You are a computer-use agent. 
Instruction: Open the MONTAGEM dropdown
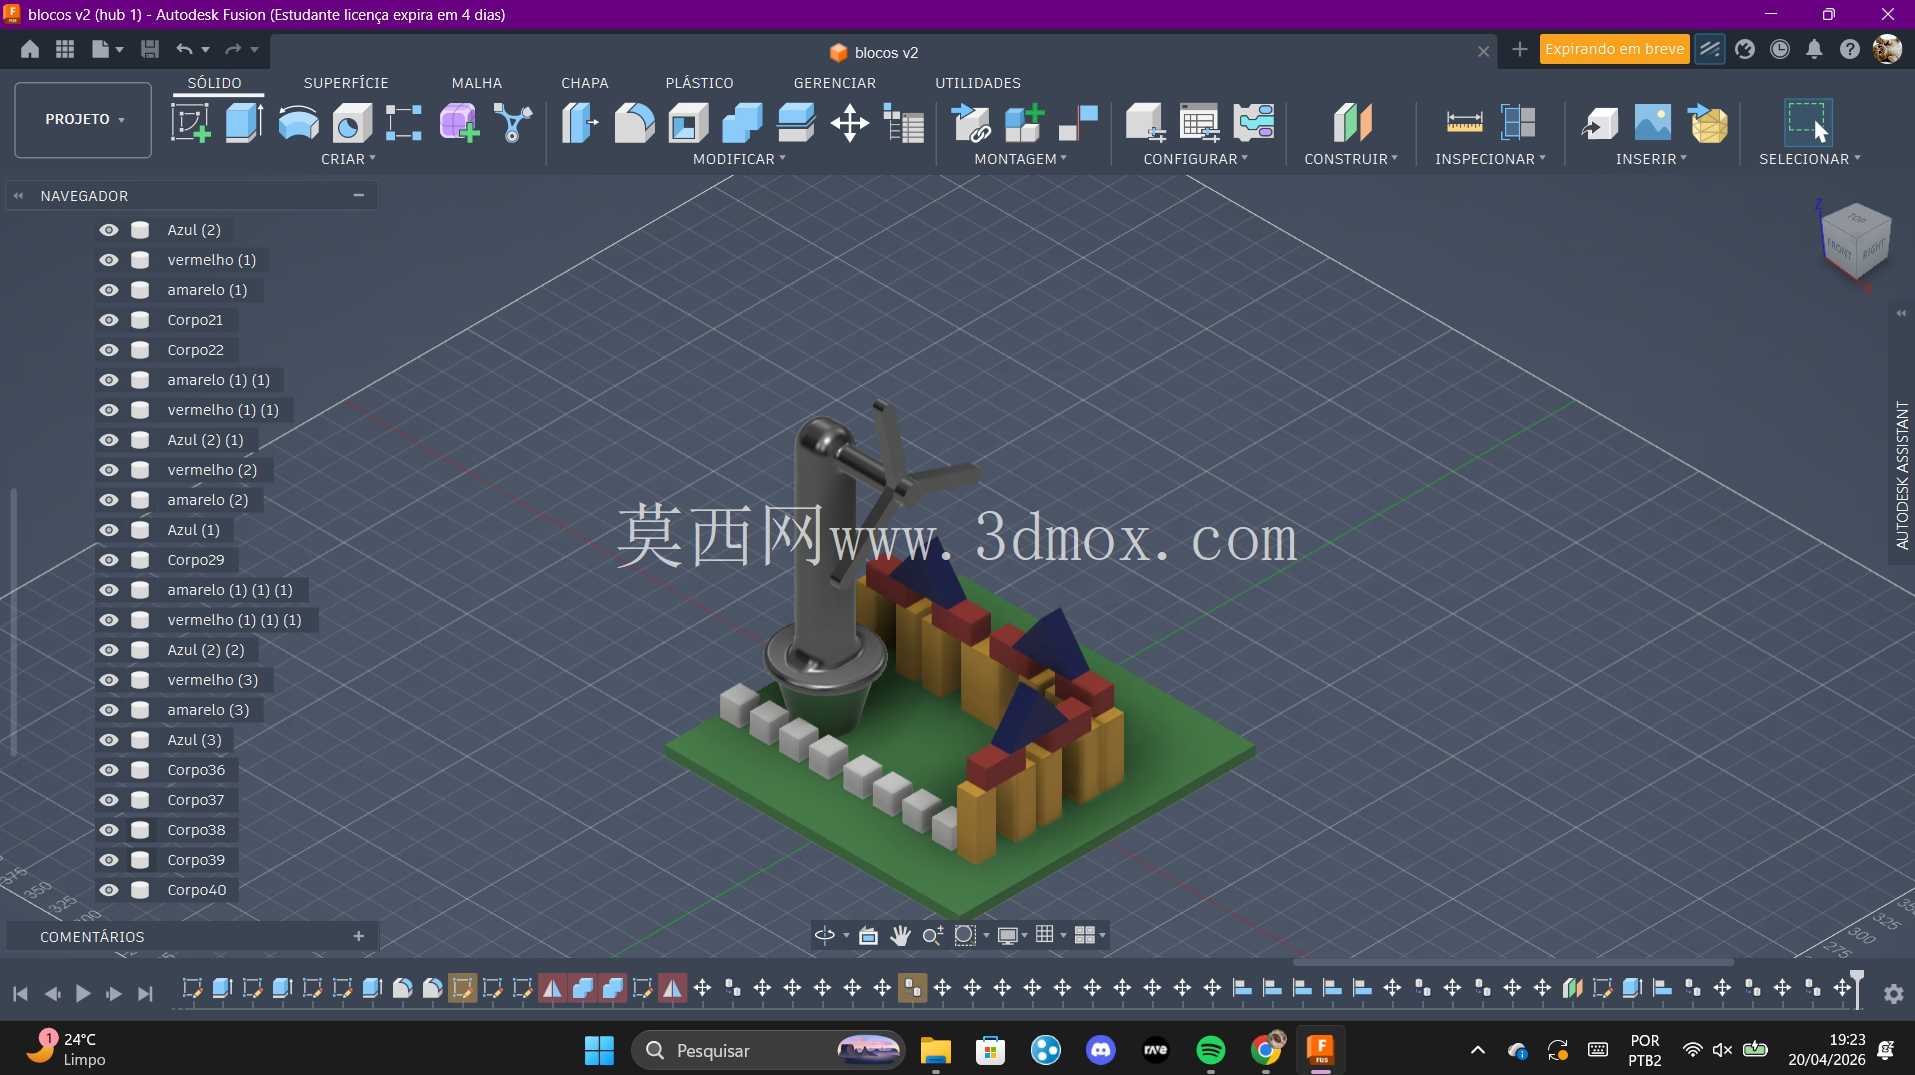(x=1020, y=159)
